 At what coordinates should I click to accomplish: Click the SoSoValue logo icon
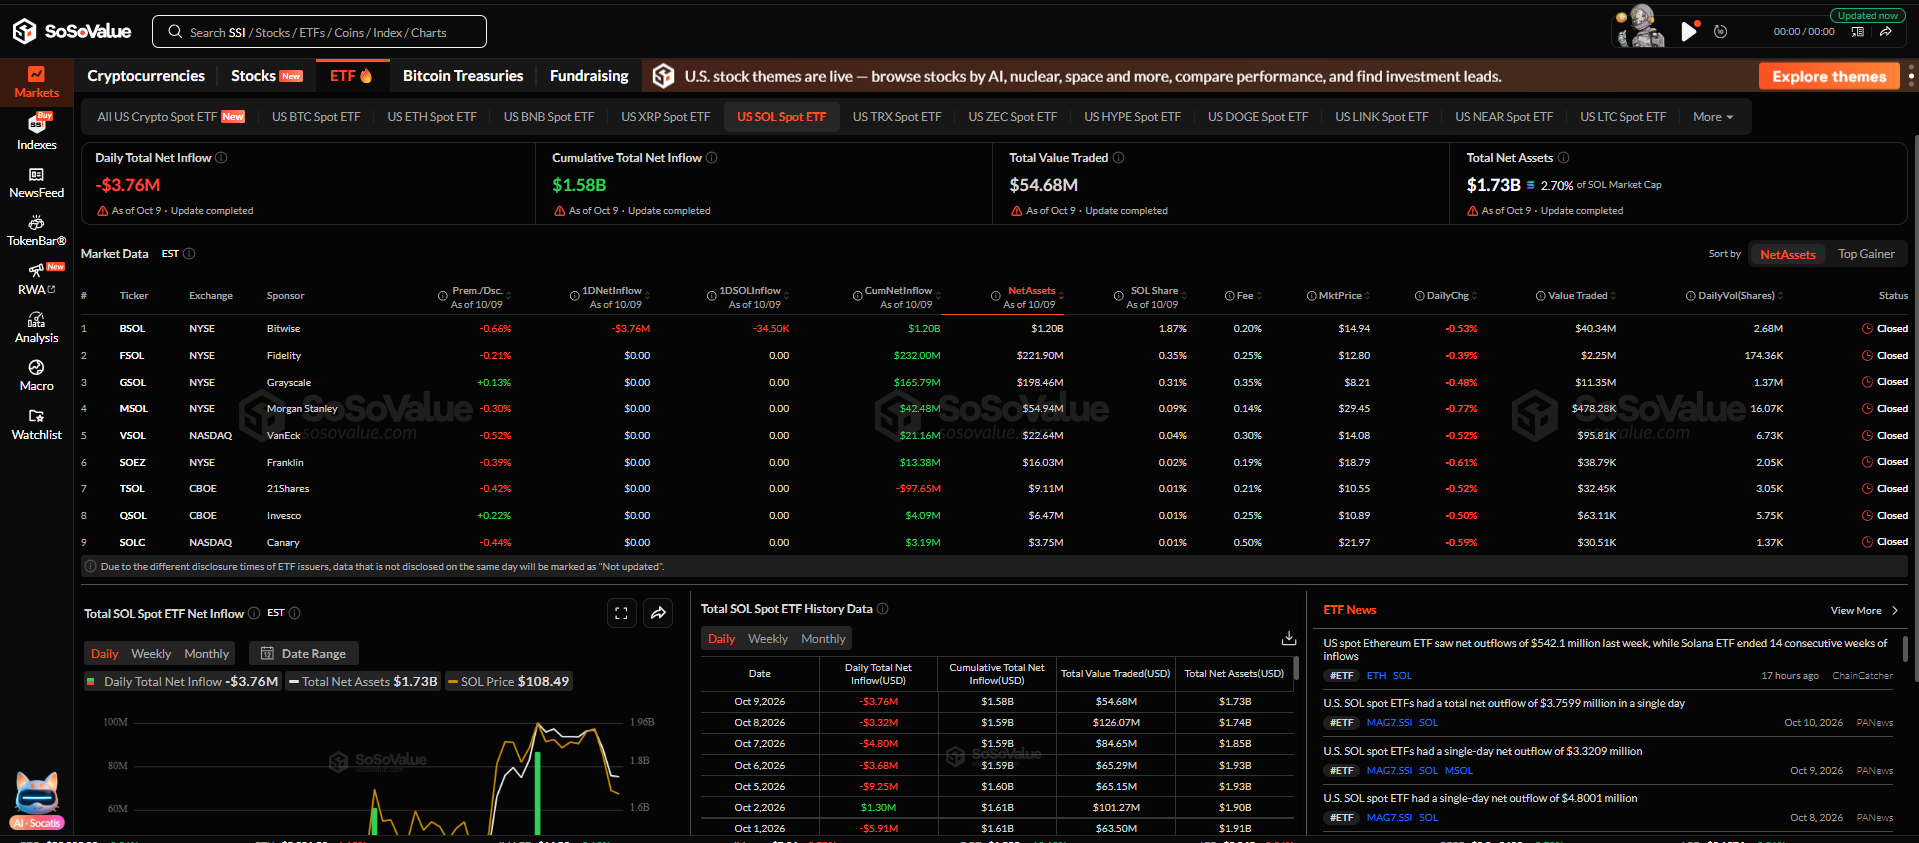coord(25,31)
